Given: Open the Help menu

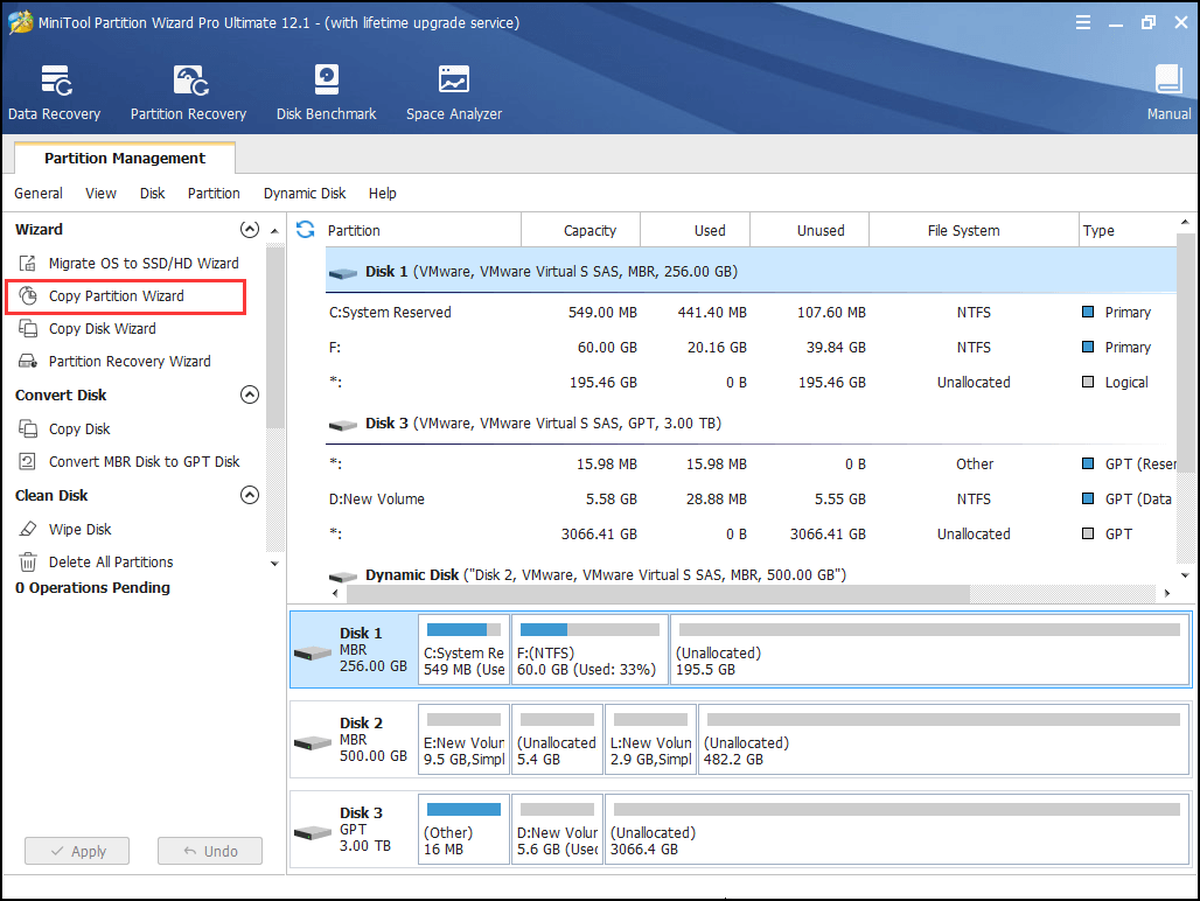Looking at the screenshot, I should (x=382, y=193).
